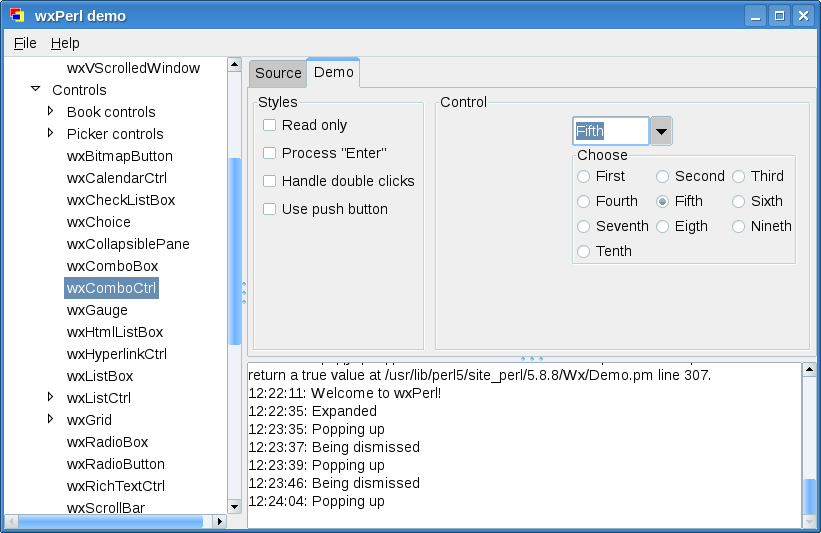Switch to the Source tab
Viewport: 821px width, 533px height.
point(278,73)
